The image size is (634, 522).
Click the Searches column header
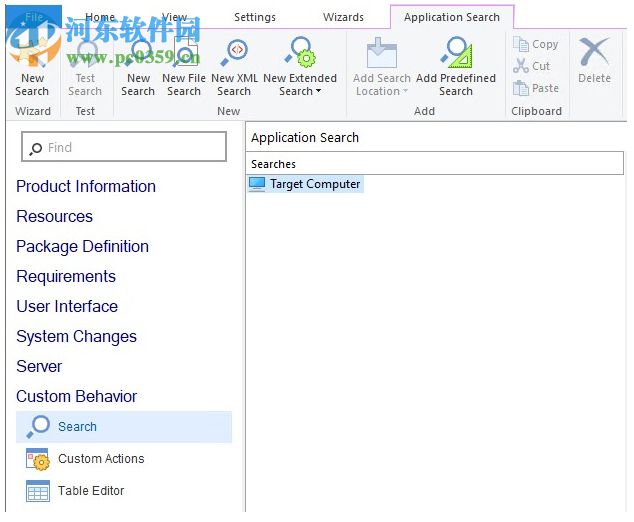point(435,163)
